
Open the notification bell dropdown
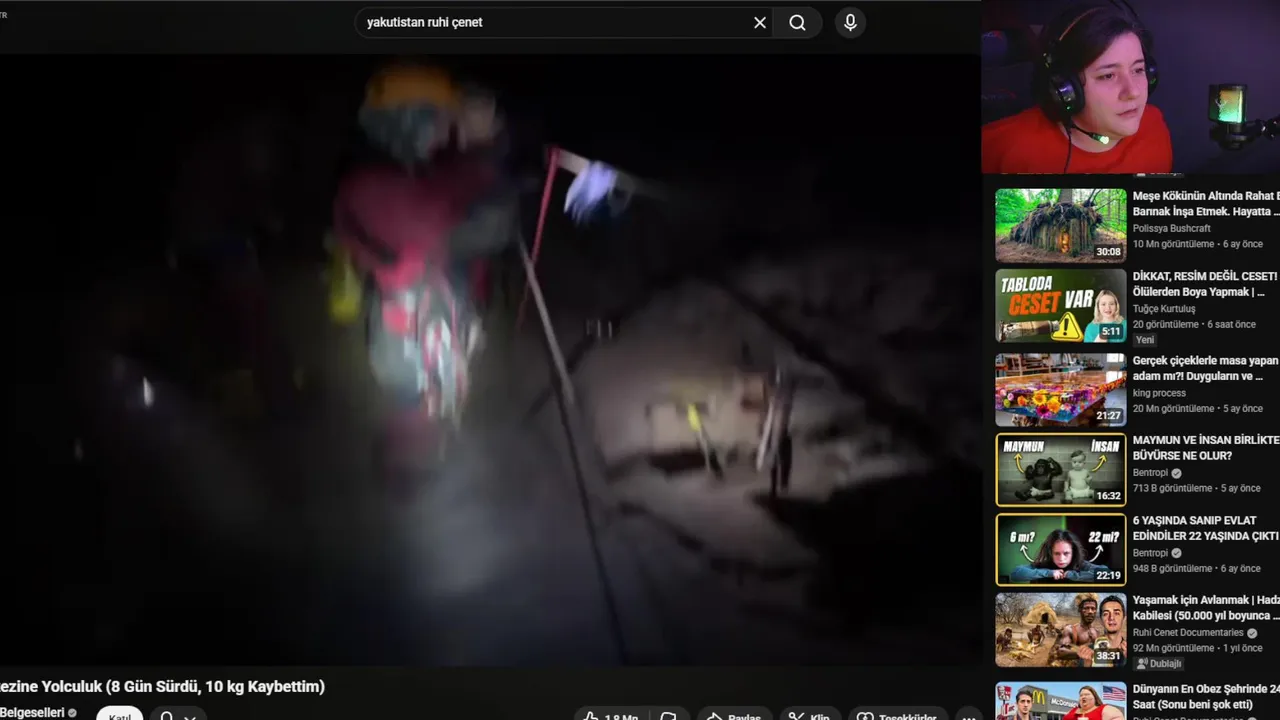coord(178,714)
